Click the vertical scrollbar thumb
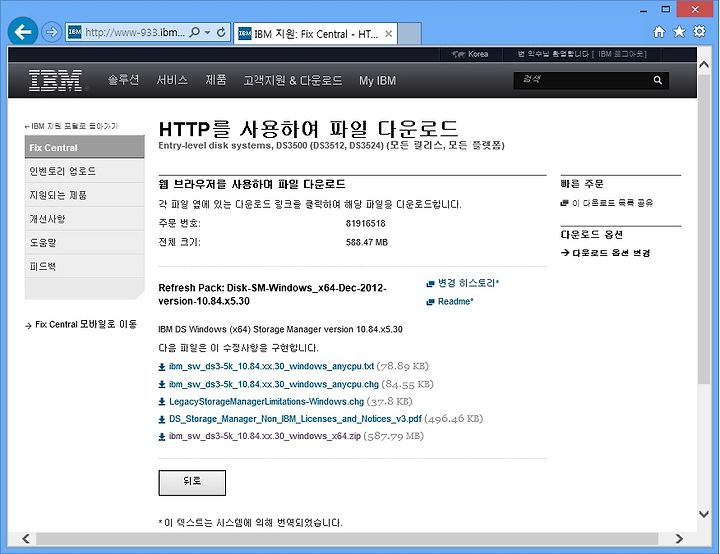 pos(703,228)
